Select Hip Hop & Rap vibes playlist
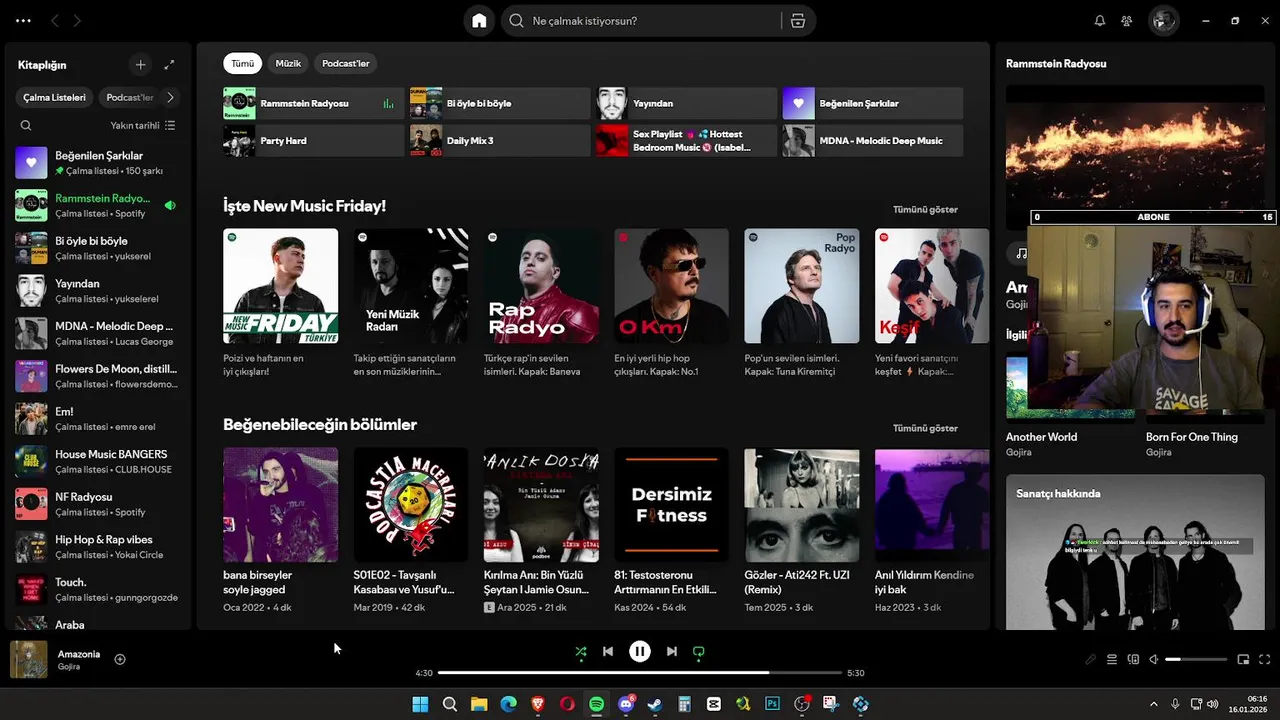 point(98,547)
